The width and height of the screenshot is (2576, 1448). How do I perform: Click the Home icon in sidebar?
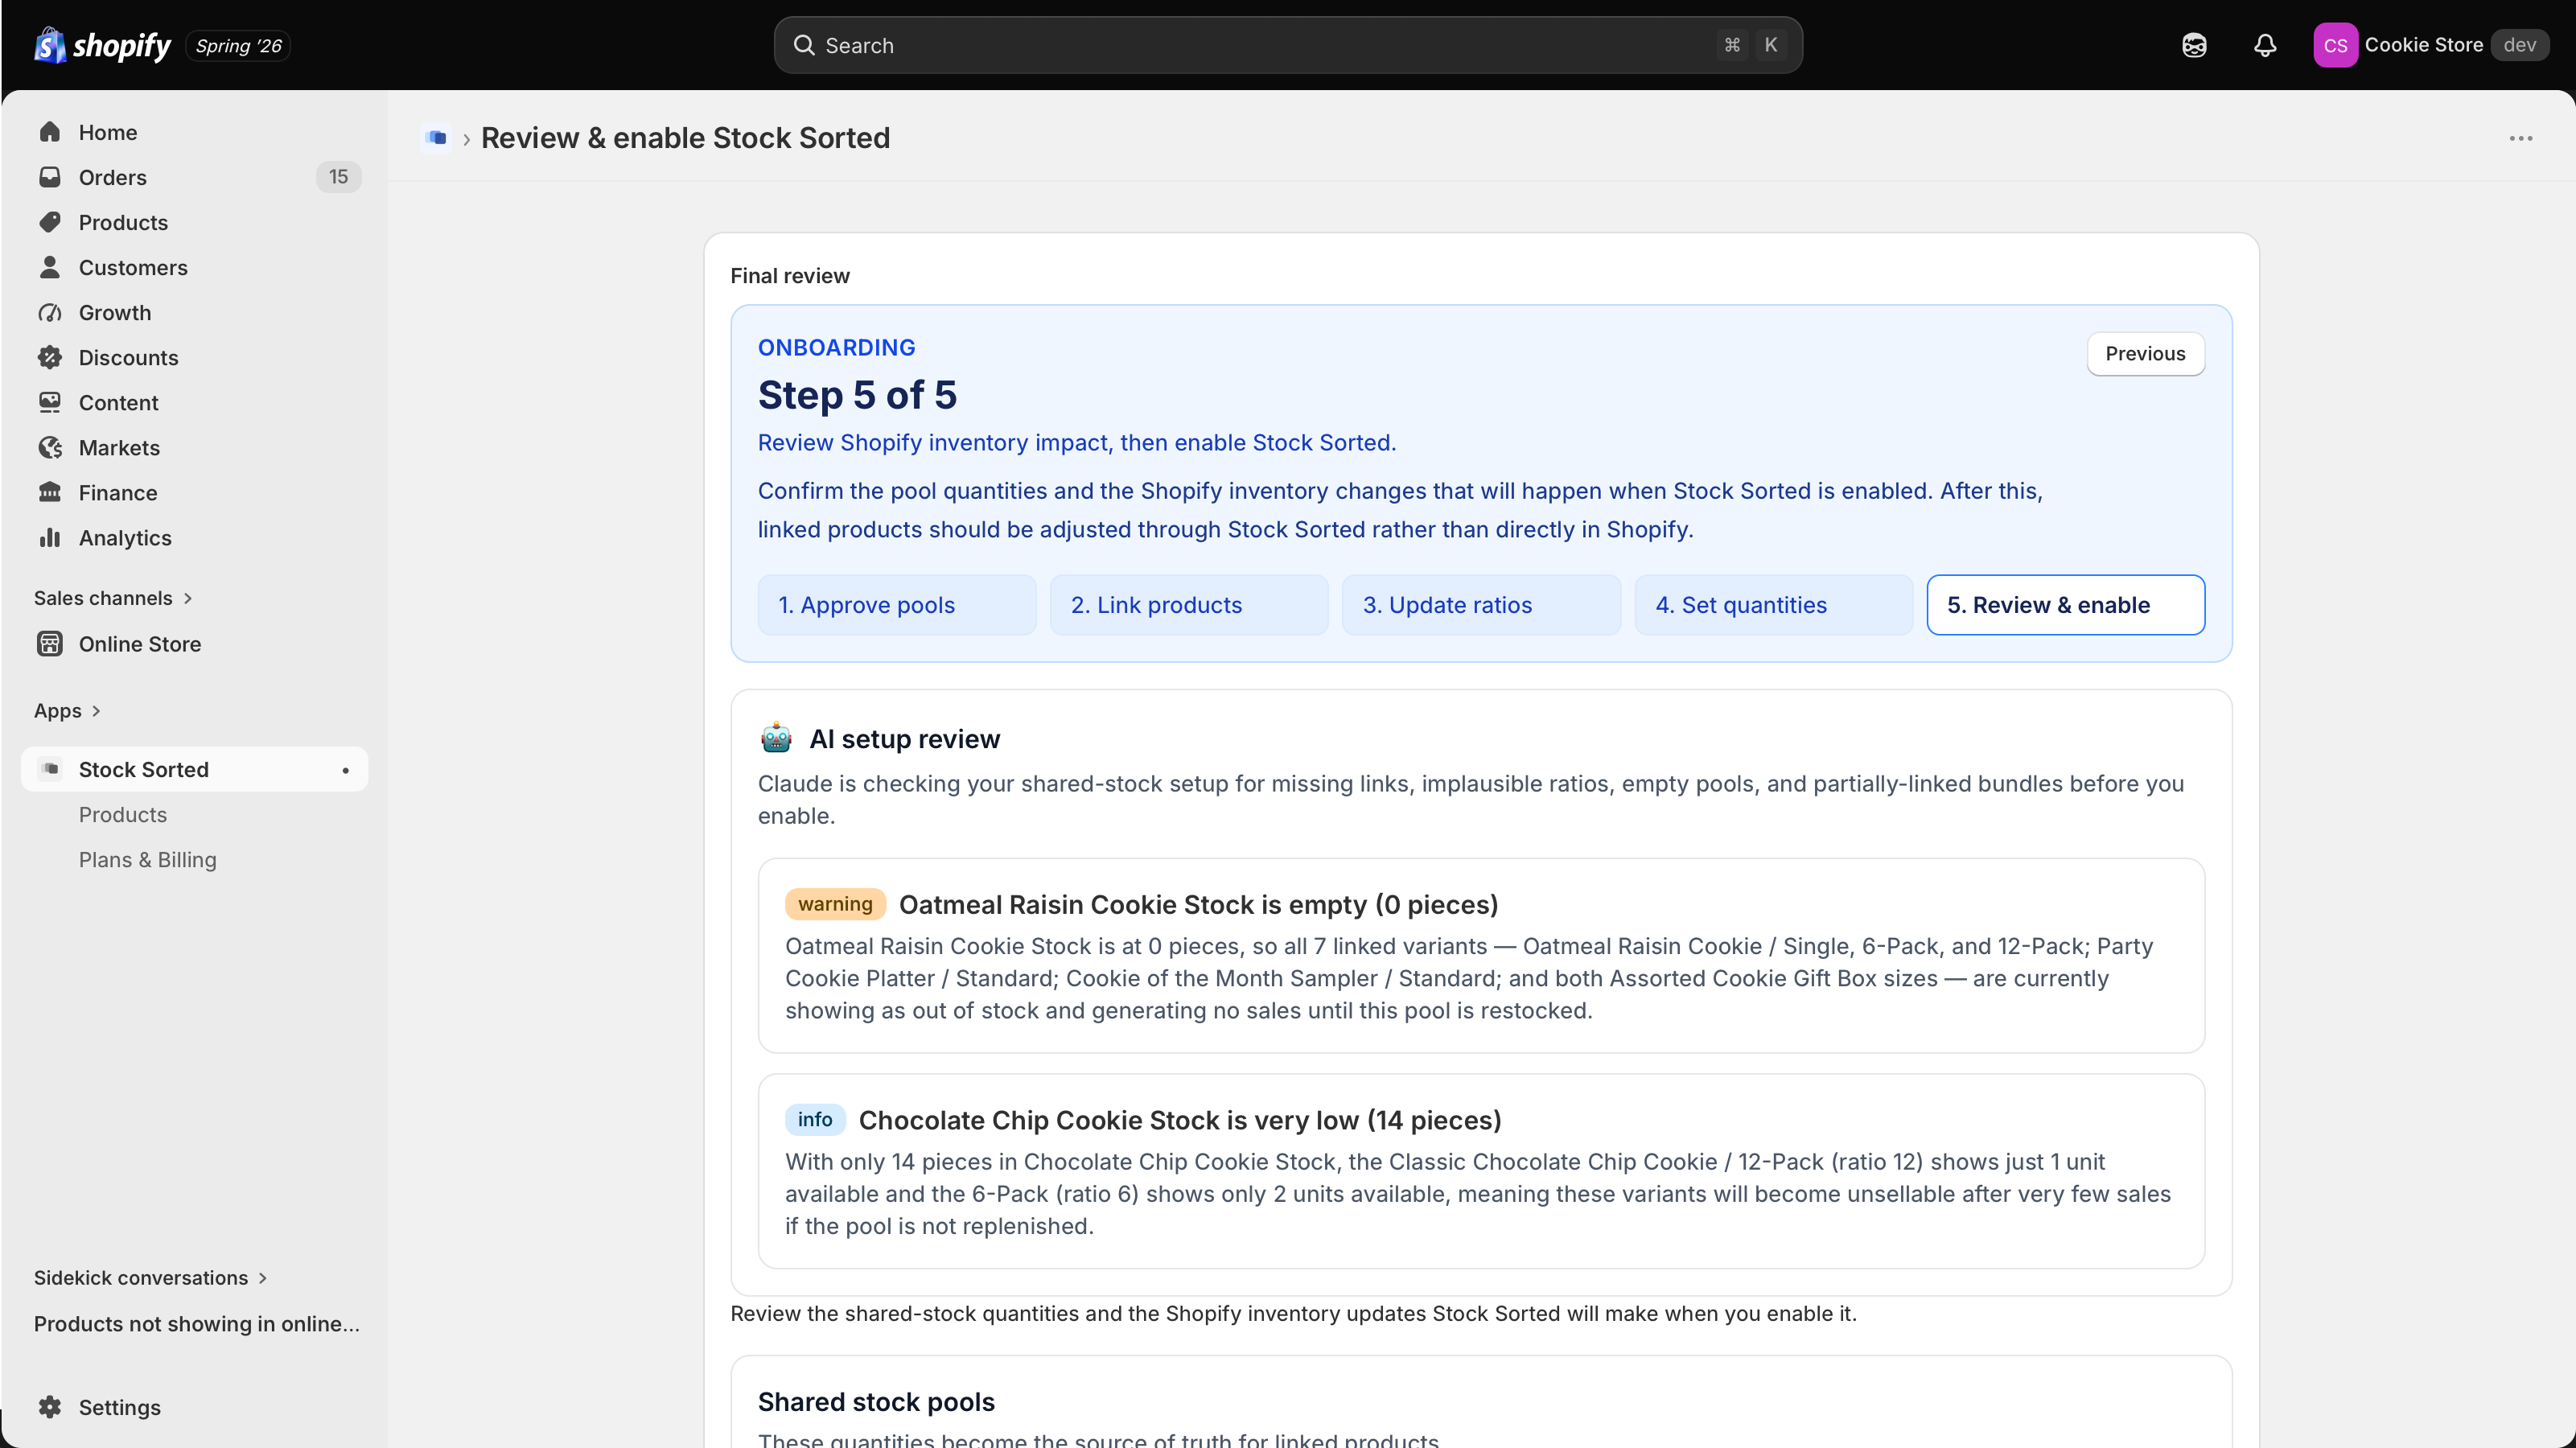click(50, 132)
